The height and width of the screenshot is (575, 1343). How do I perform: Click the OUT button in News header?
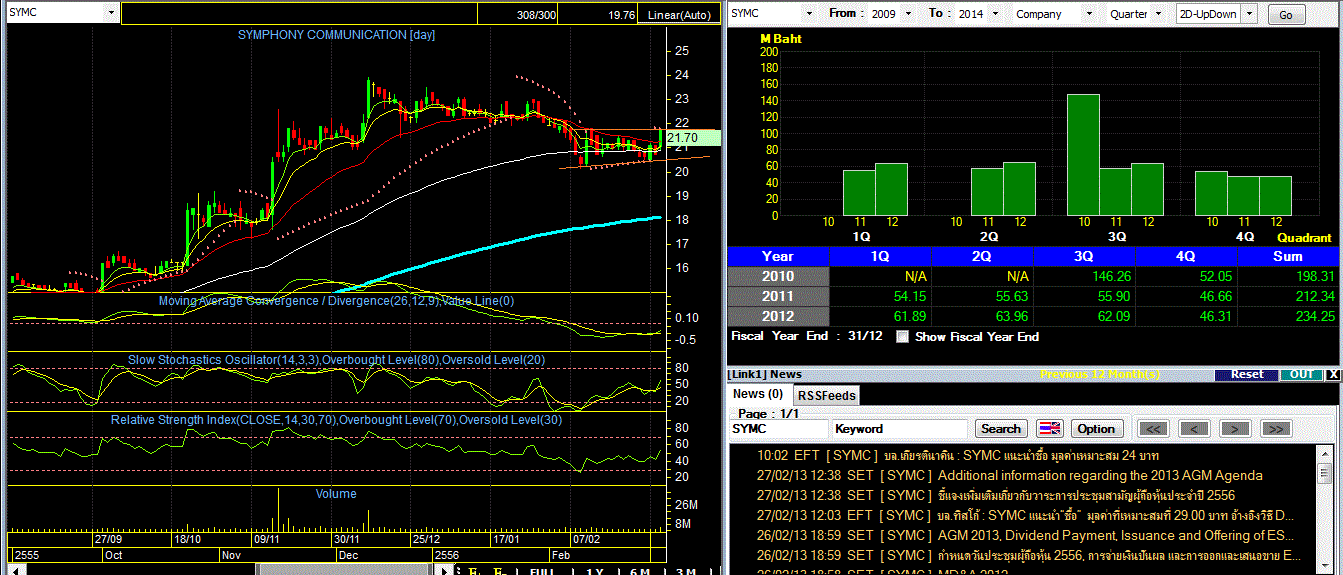click(x=1301, y=374)
